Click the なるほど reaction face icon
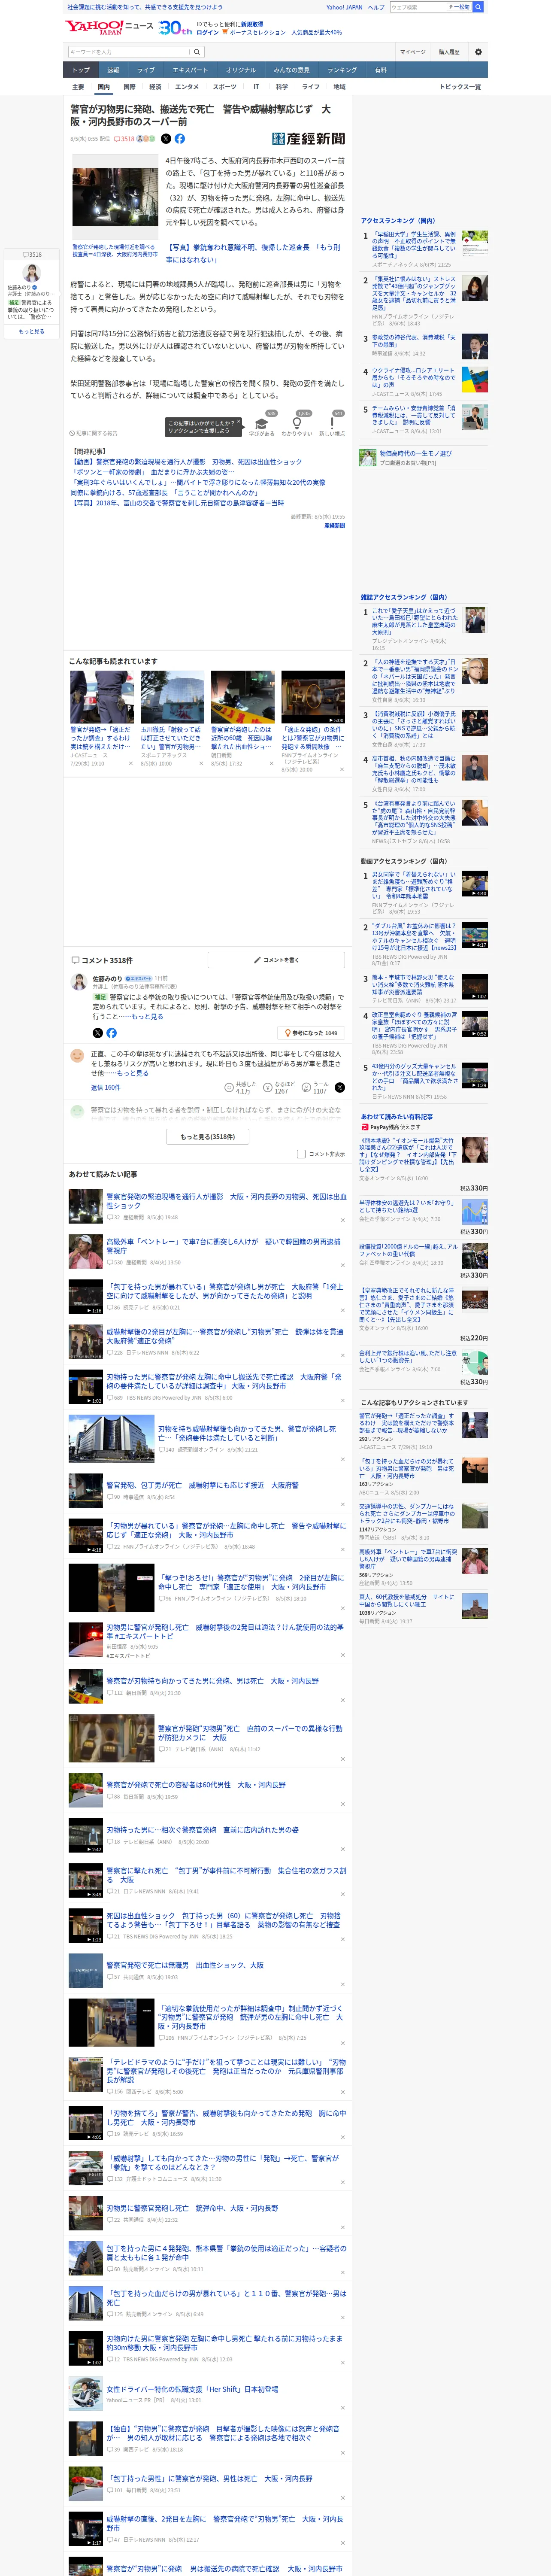 pyautogui.click(x=268, y=1087)
